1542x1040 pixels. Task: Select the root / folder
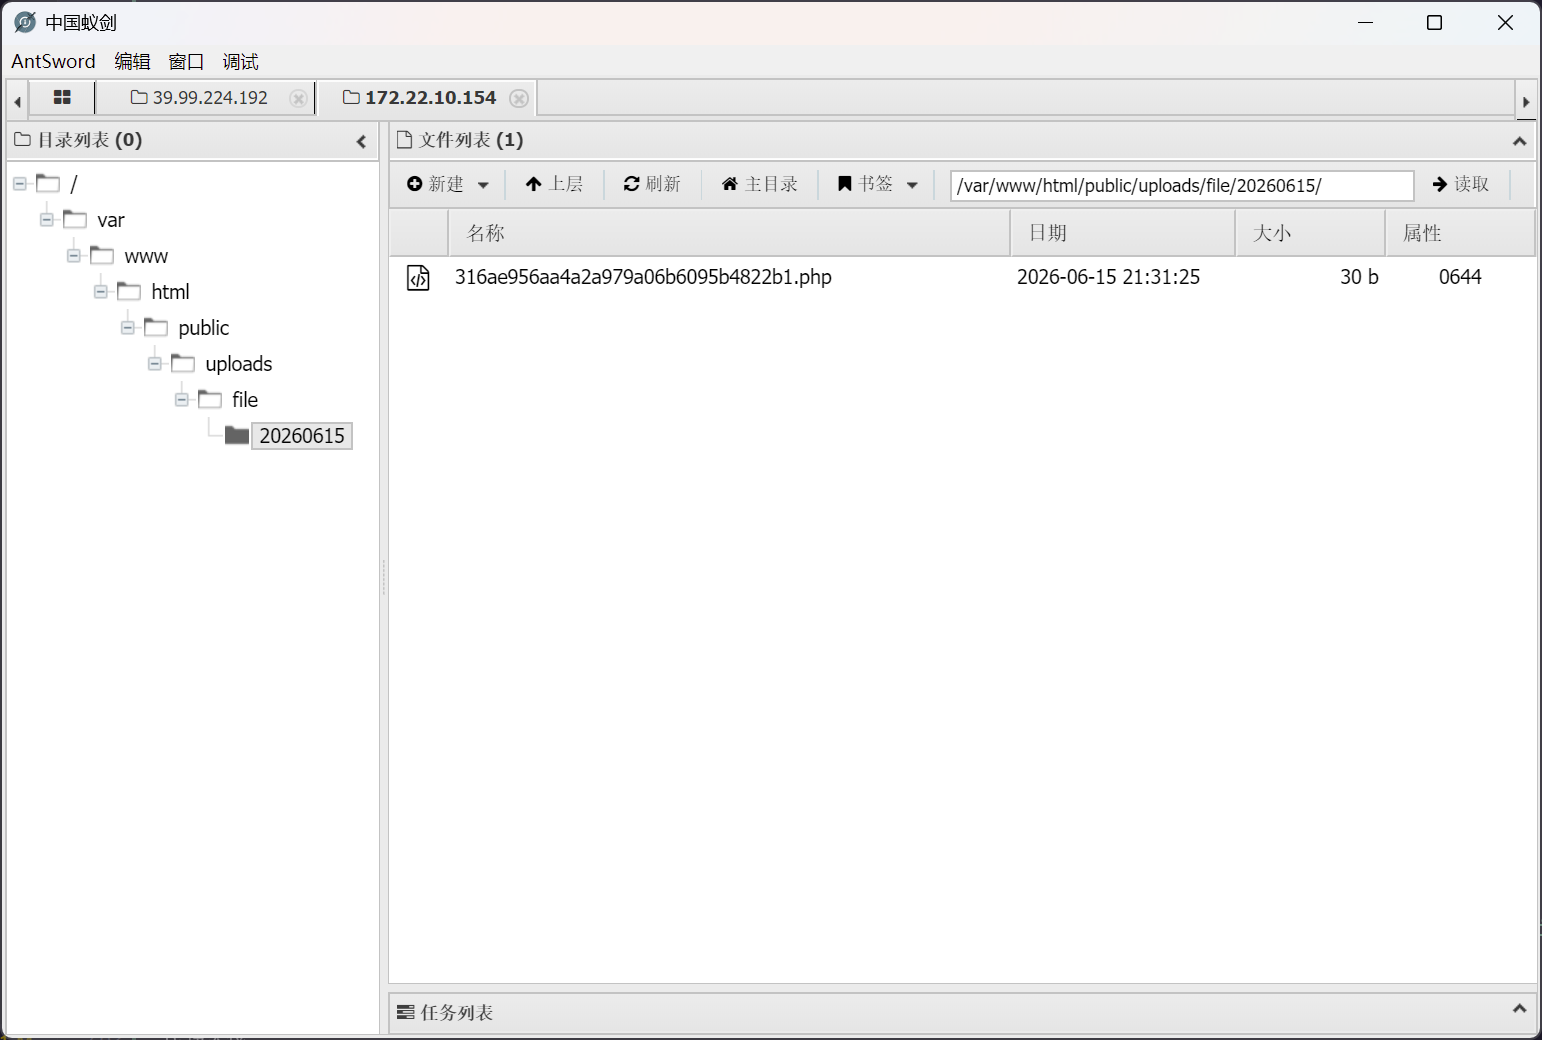pos(73,184)
